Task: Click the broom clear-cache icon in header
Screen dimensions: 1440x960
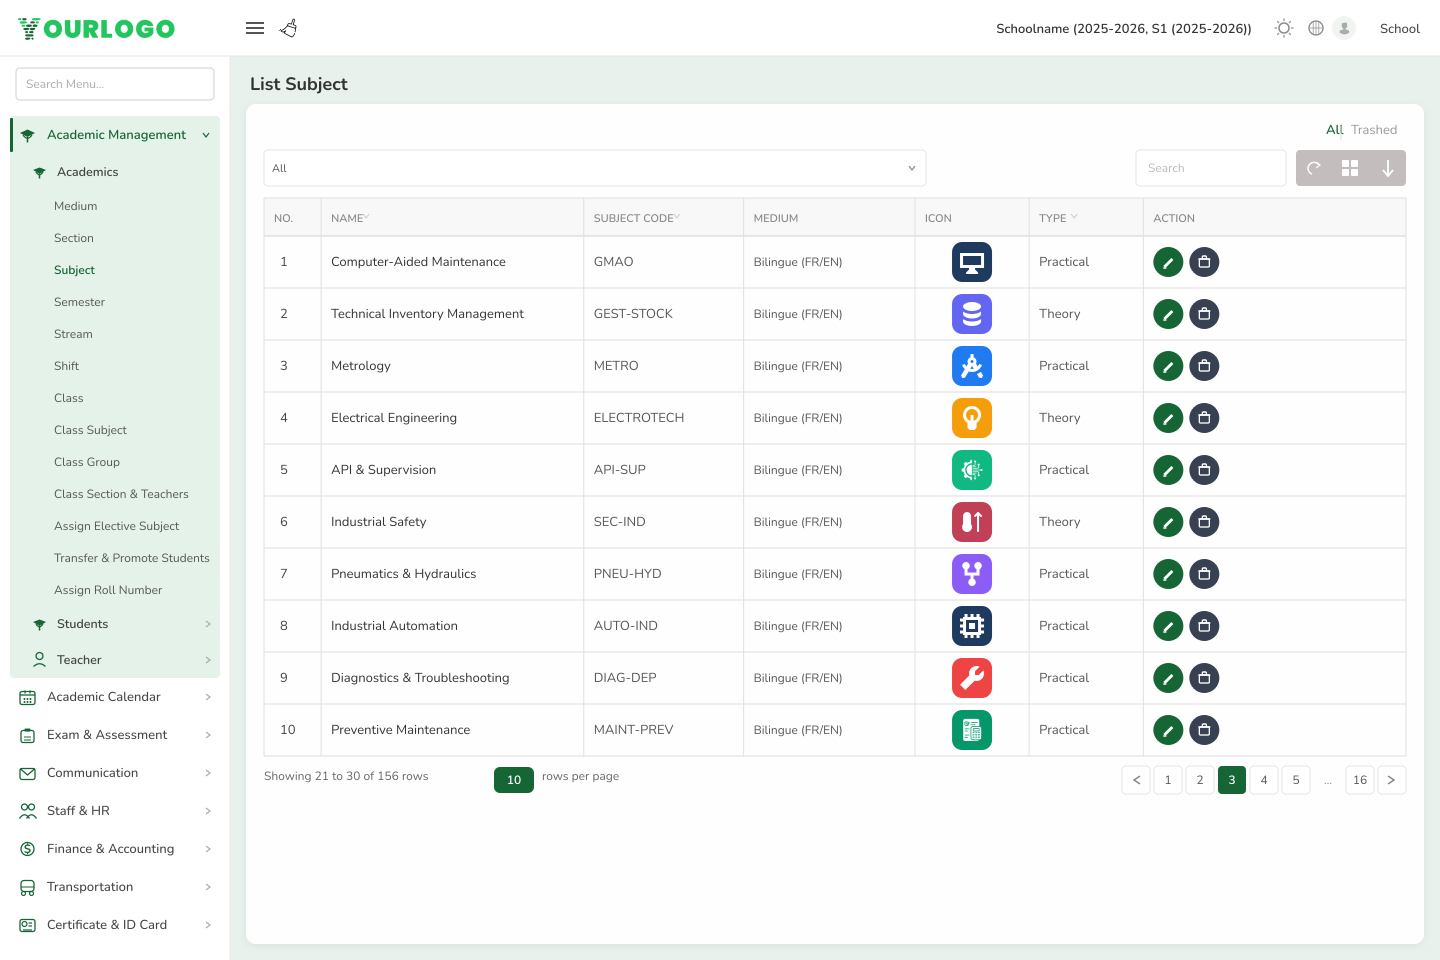Action: [289, 28]
